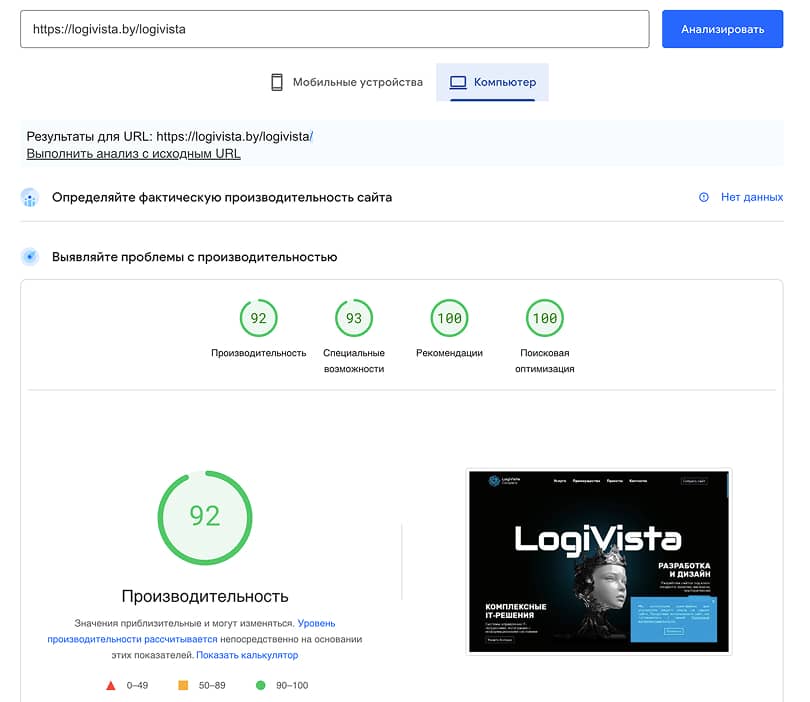Image resolution: width=810 pixels, height=702 pixels.
Task: Click the red triangle 0–49 legend icon
Action: coord(111,685)
